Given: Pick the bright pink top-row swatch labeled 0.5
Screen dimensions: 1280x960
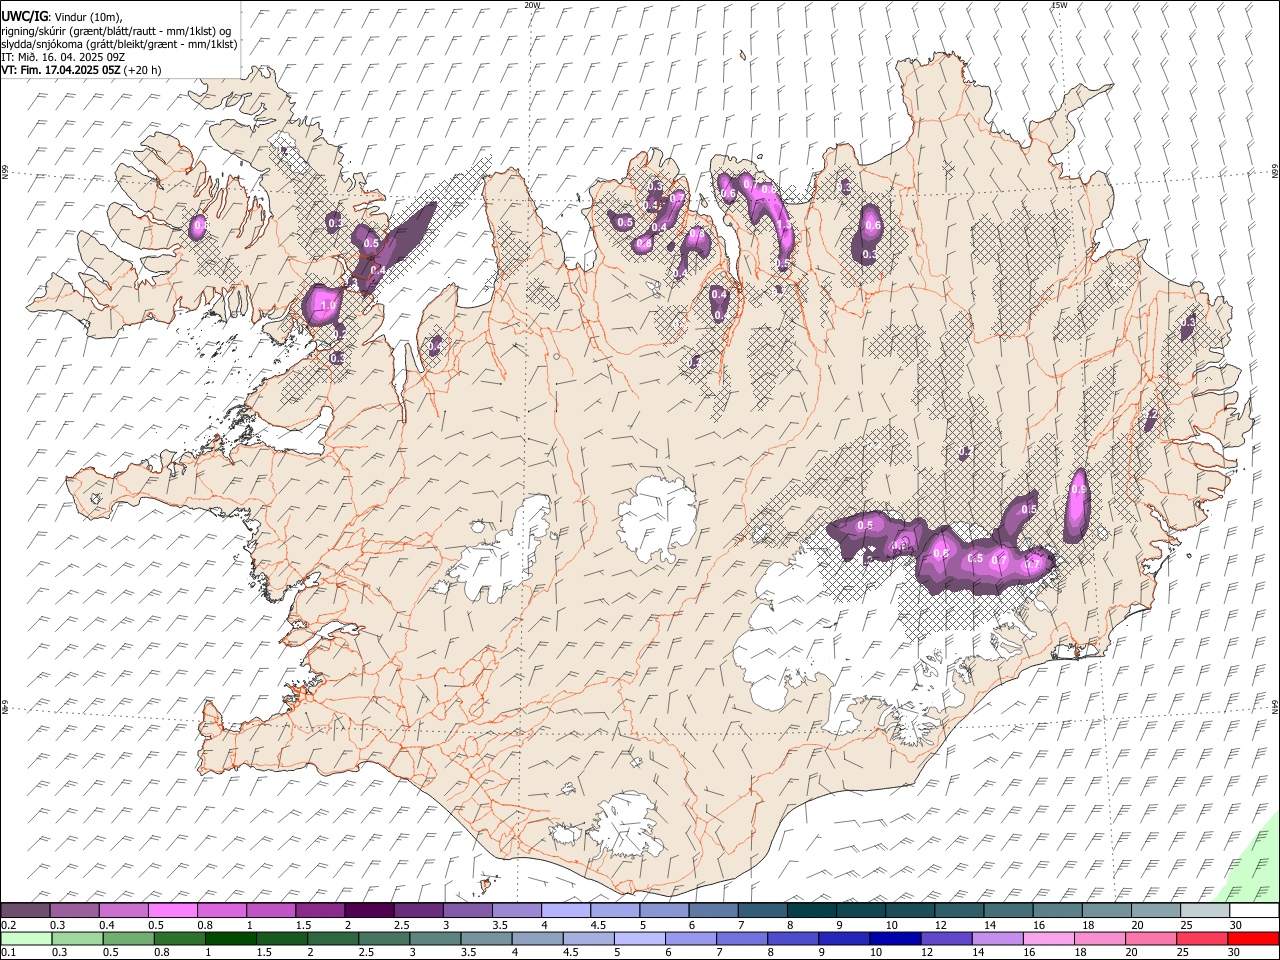Looking at the screenshot, I should pos(172,911).
